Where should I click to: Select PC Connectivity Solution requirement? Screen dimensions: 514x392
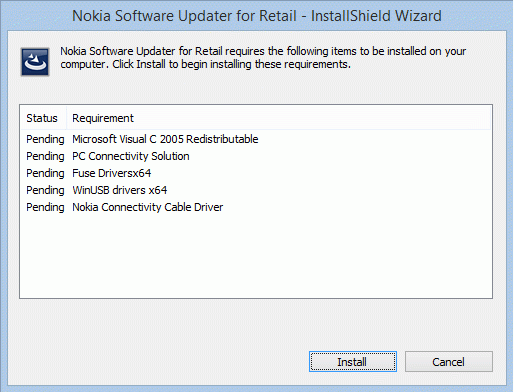(x=131, y=156)
